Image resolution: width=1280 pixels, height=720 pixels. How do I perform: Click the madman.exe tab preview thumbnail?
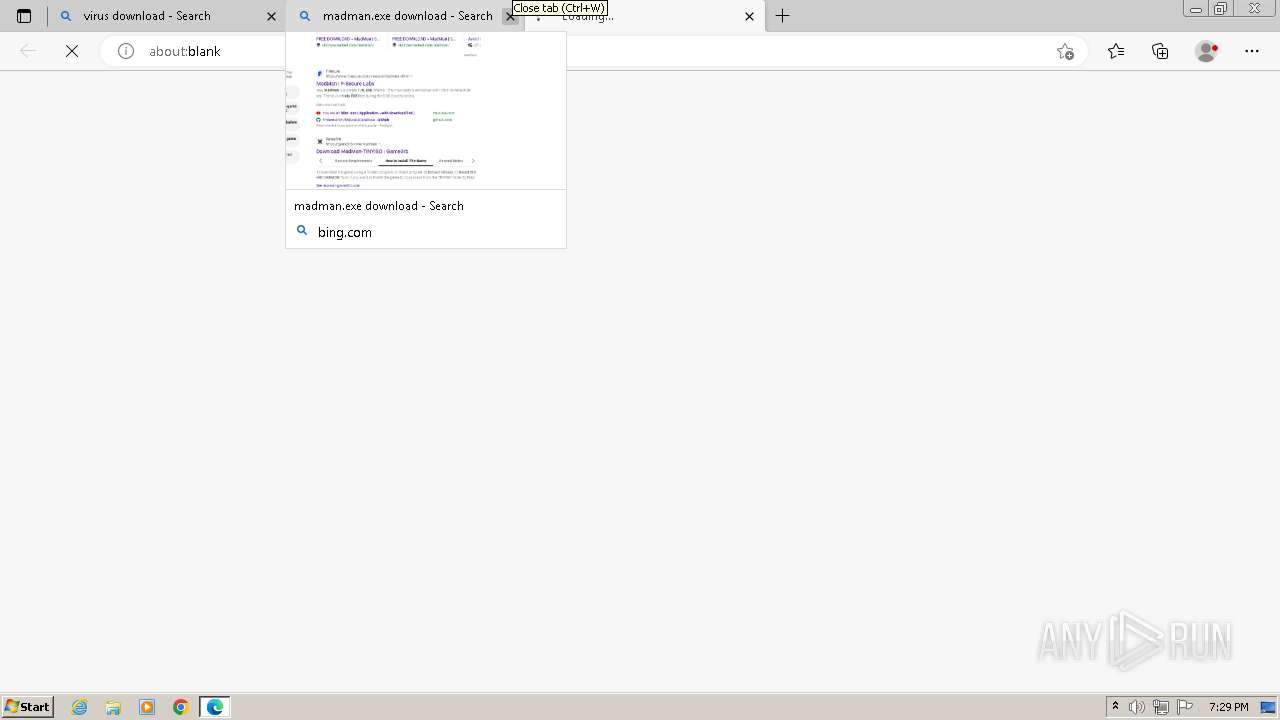point(426,111)
